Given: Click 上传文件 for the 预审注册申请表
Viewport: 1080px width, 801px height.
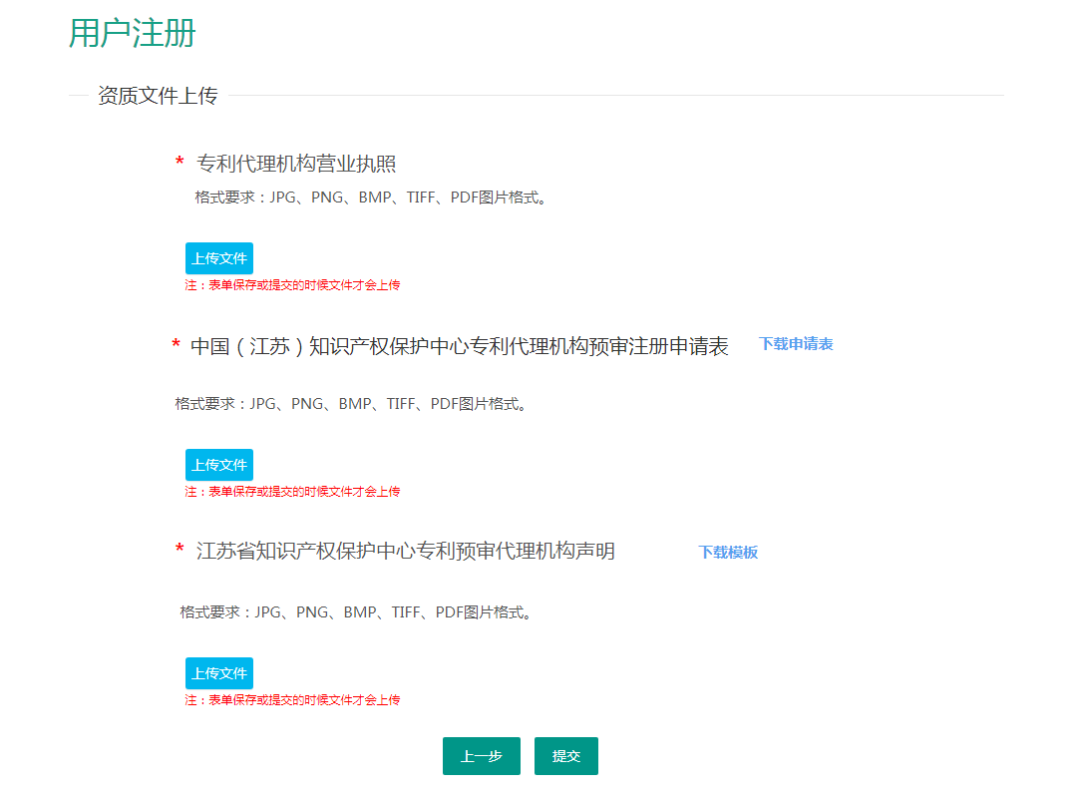Looking at the screenshot, I should point(219,465).
